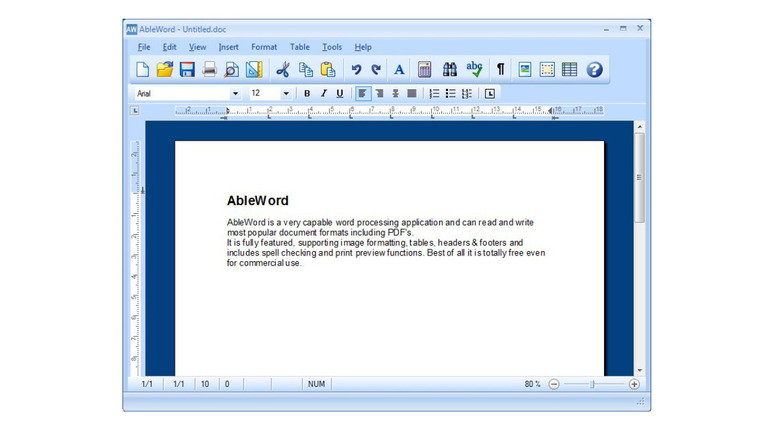Click the scroll down arrow
The image size is (780, 438).
640,371
